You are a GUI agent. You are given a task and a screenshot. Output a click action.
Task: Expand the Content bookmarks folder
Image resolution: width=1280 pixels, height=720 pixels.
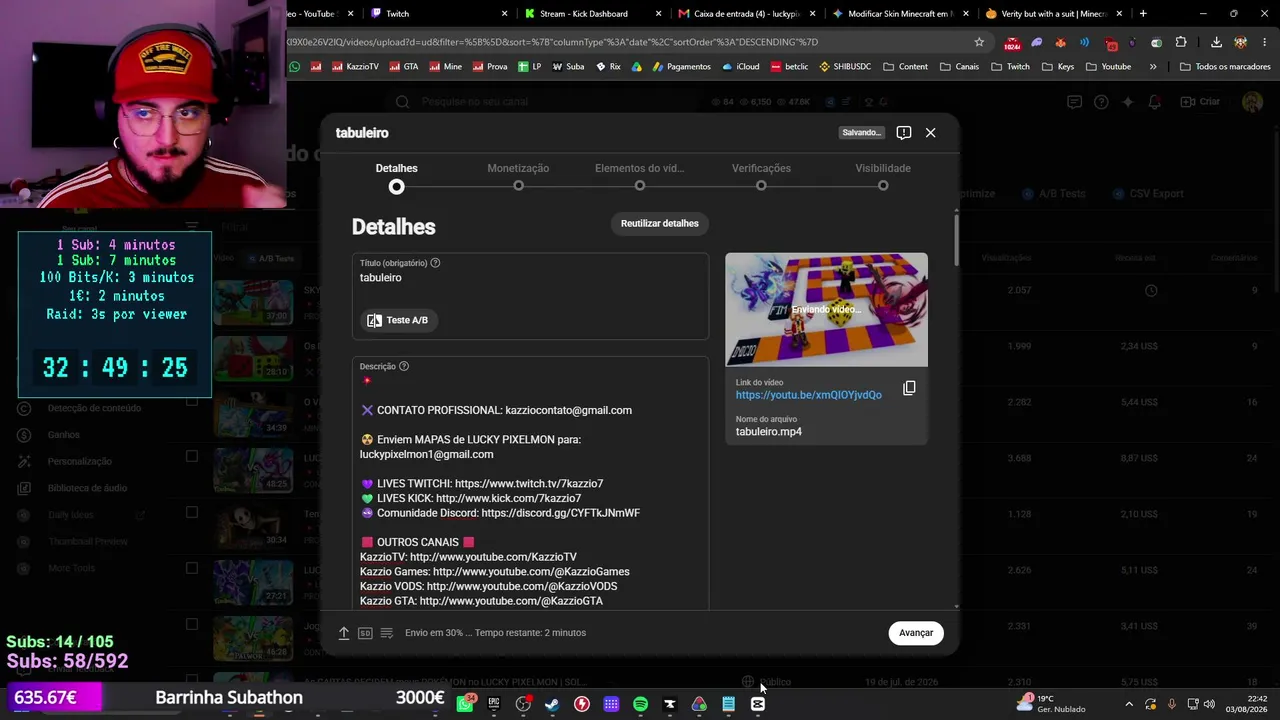(905, 67)
